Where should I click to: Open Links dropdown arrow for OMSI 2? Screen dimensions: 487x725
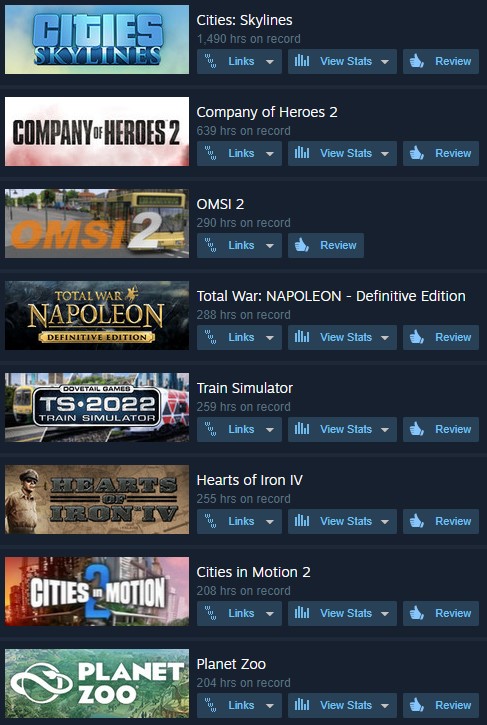[270, 246]
